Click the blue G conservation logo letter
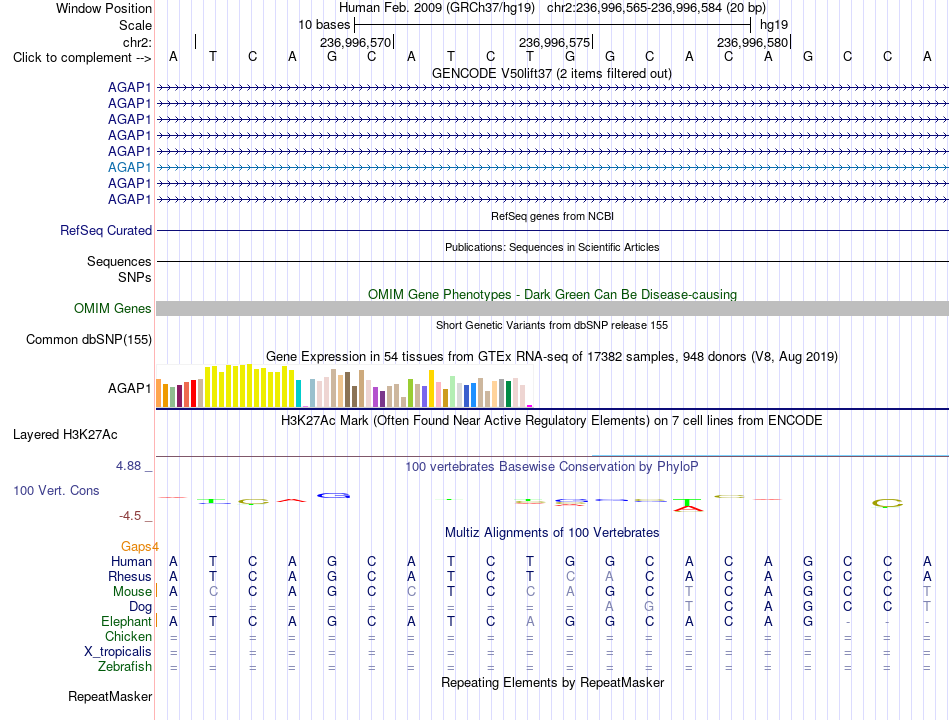The width and height of the screenshot is (950, 720). pos(333,495)
